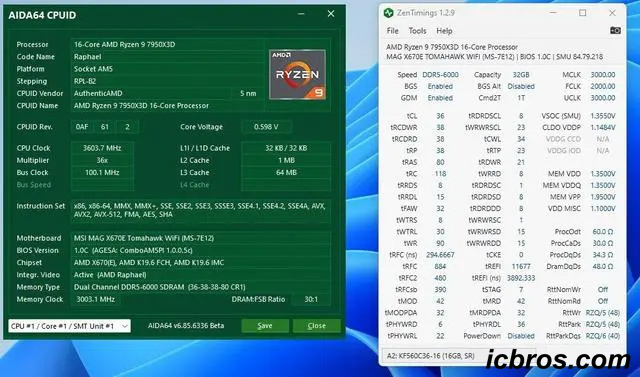Viewport: 640px width, 377px height.
Task: Click the DDR5-6000 speed value
Action: [440, 75]
